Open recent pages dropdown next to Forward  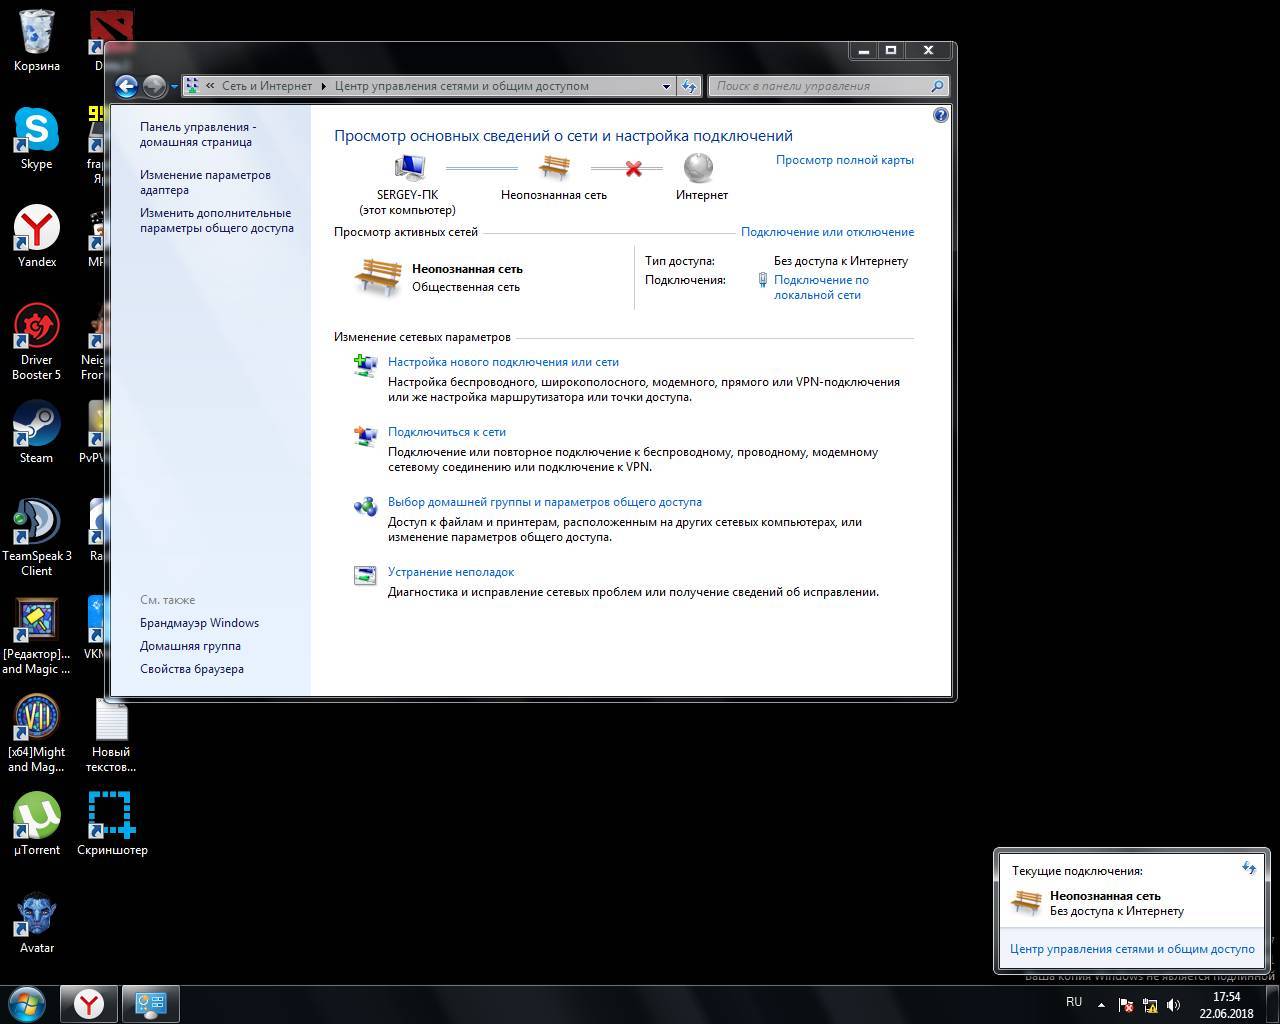point(174,86)
